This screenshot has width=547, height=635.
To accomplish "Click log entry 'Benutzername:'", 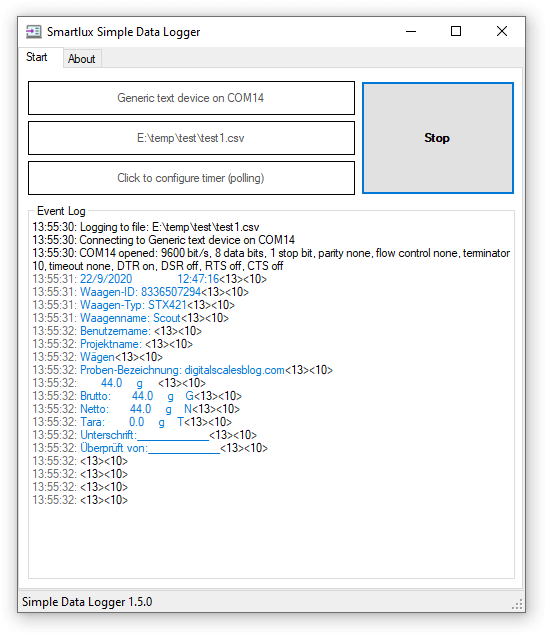I will tap(117, 331).
